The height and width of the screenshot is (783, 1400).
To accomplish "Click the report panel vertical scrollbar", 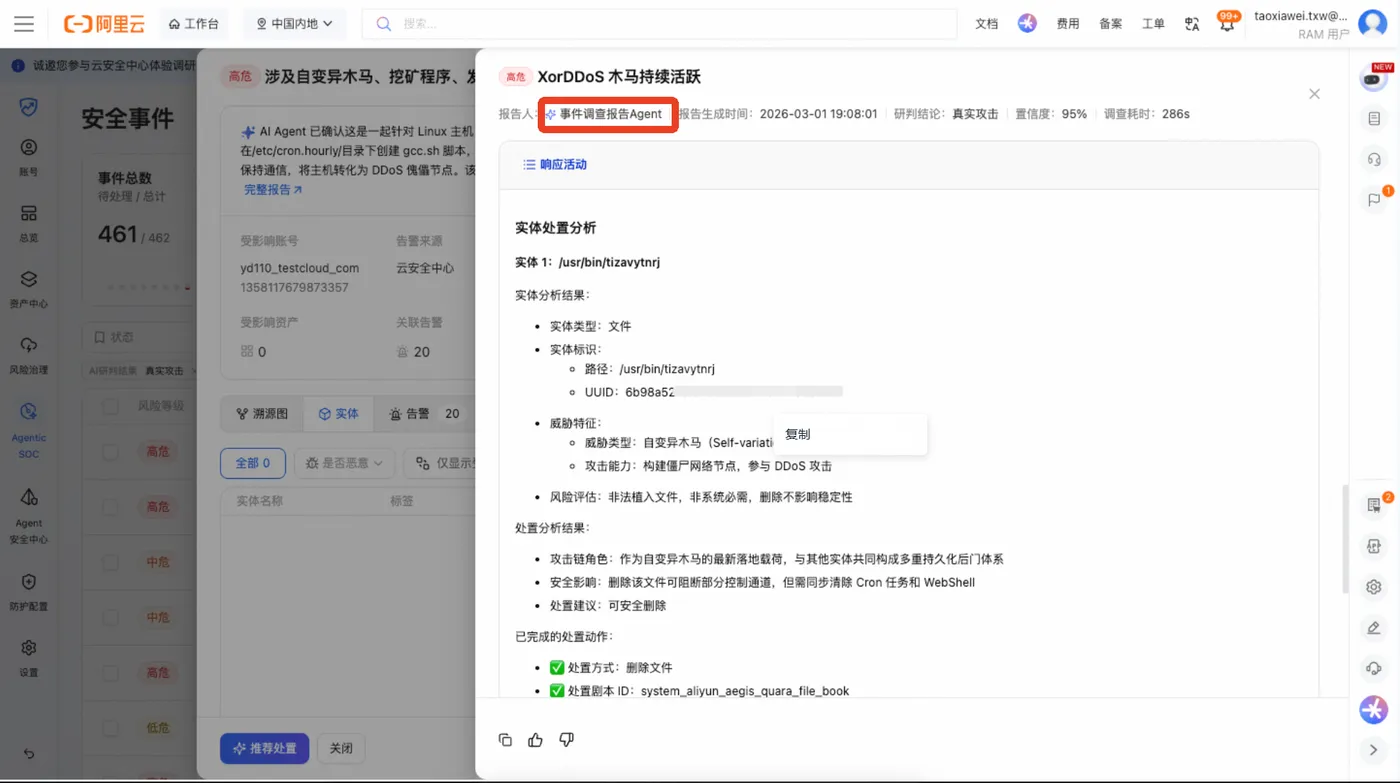I will pos(1346,540).
